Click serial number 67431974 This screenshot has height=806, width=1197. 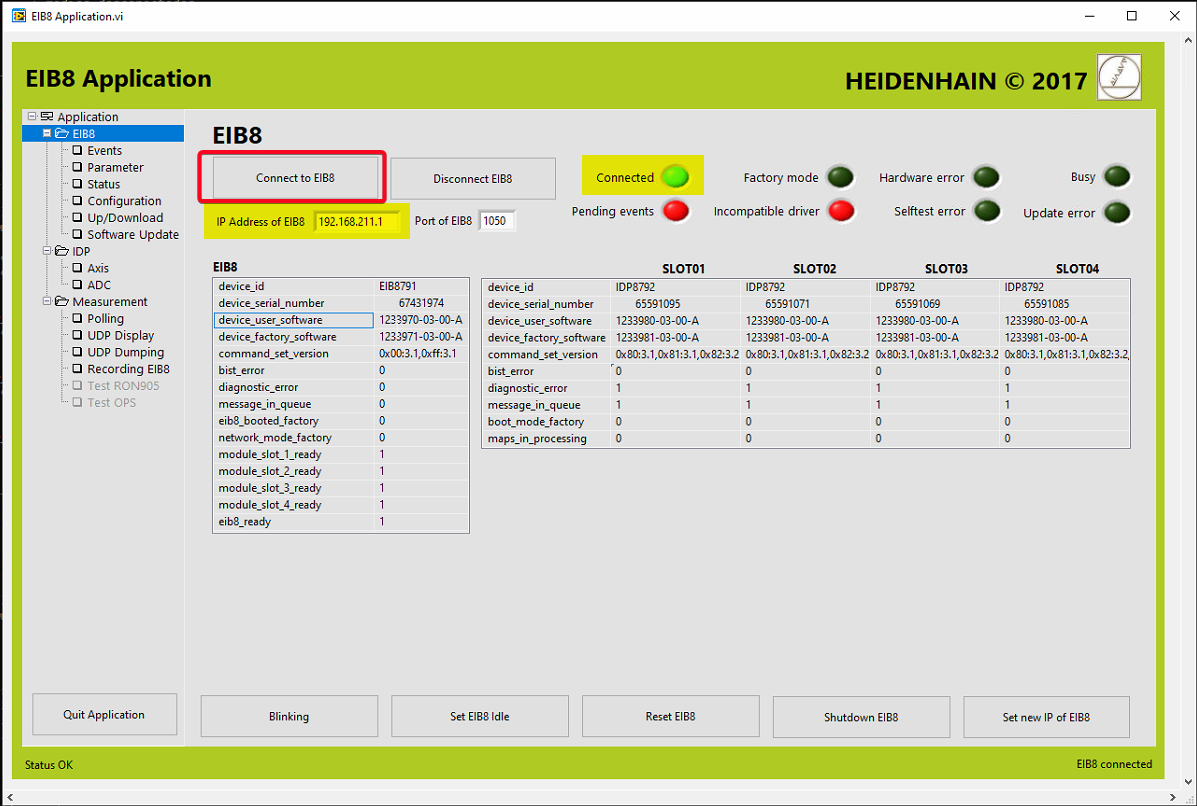(x=421, y=303)
